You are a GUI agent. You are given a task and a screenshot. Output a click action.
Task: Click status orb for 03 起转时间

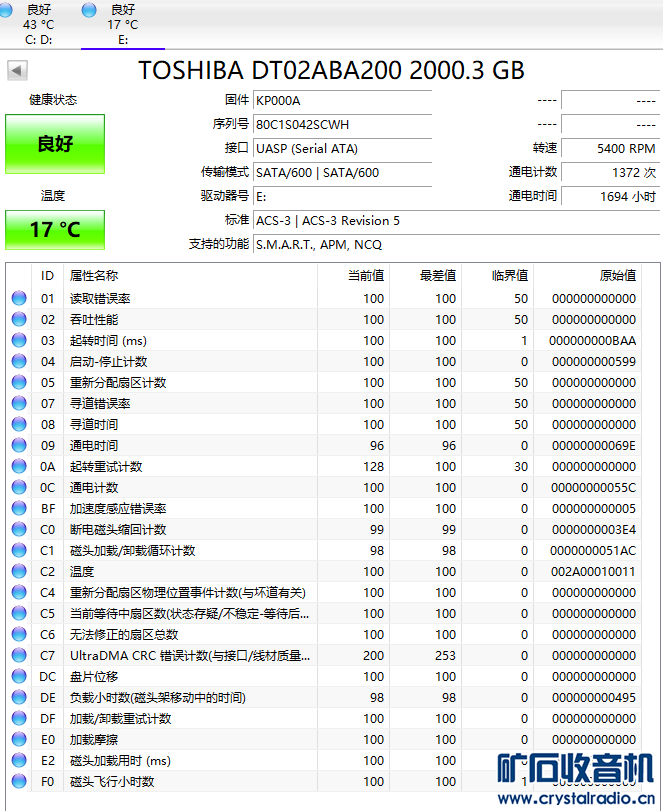(x=19, y=340)
